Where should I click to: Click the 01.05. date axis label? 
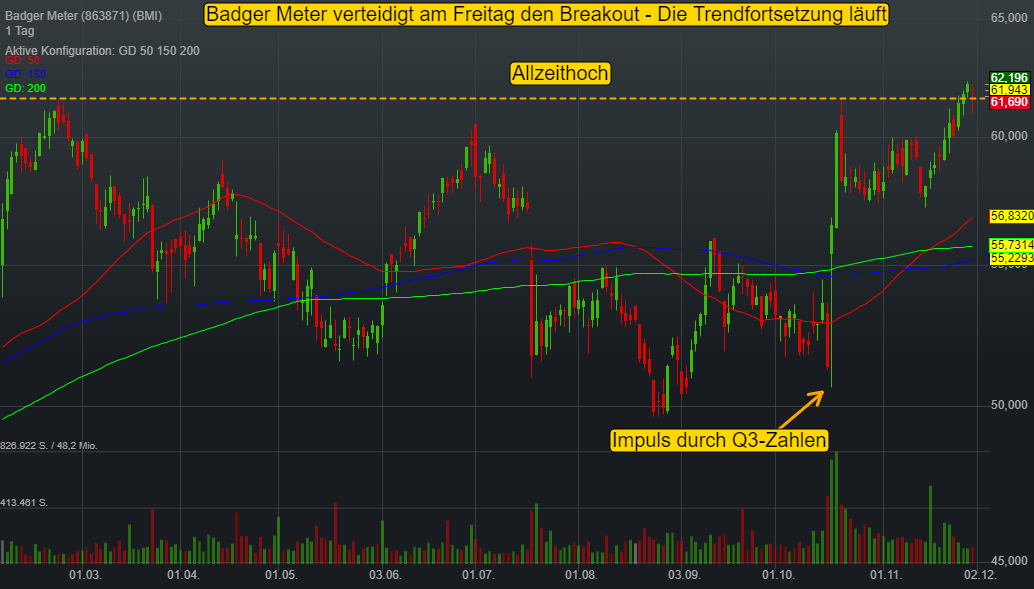point(282,575)
